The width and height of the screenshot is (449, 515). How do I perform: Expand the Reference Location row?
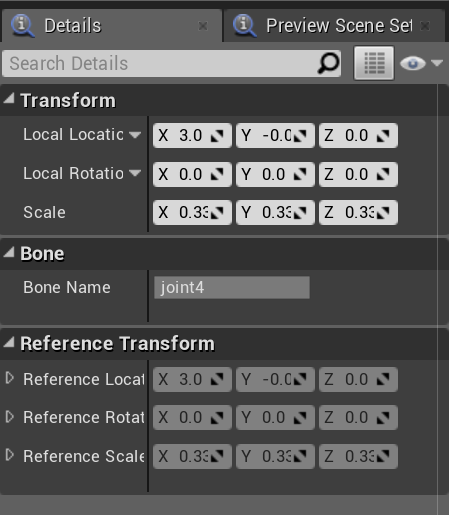10,378
